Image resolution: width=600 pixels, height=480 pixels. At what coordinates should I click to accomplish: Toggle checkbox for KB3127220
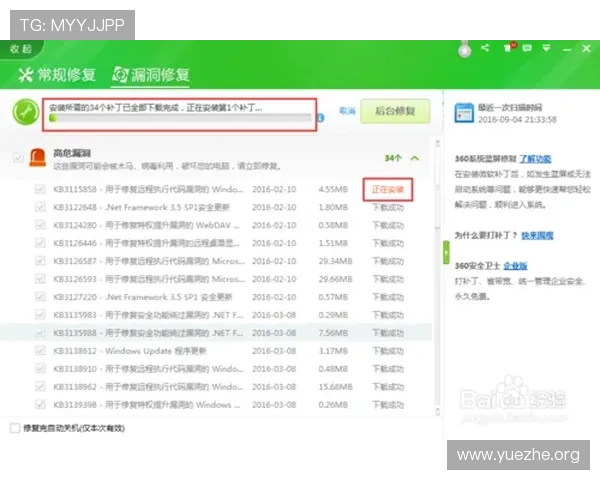click(40, 297)
